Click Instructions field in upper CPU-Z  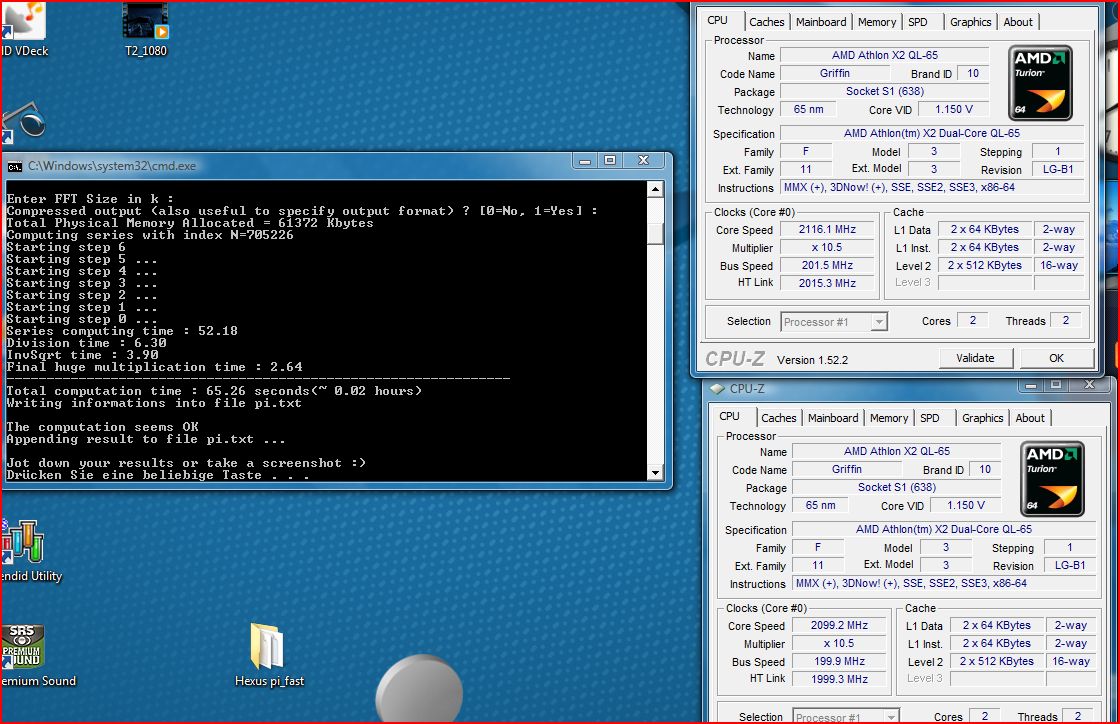[932, 187]
